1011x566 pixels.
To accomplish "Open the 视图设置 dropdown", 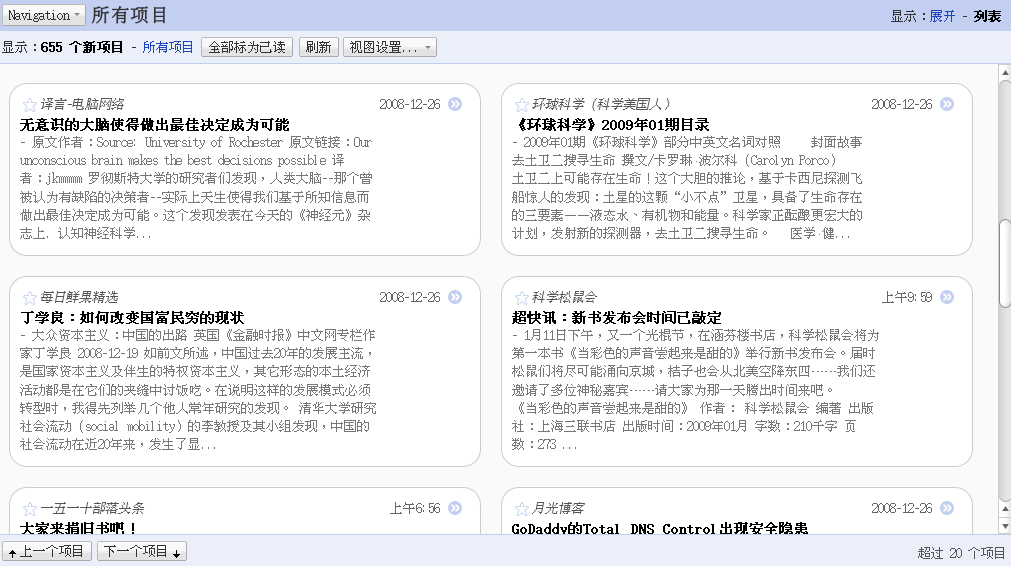I will 389,47.
